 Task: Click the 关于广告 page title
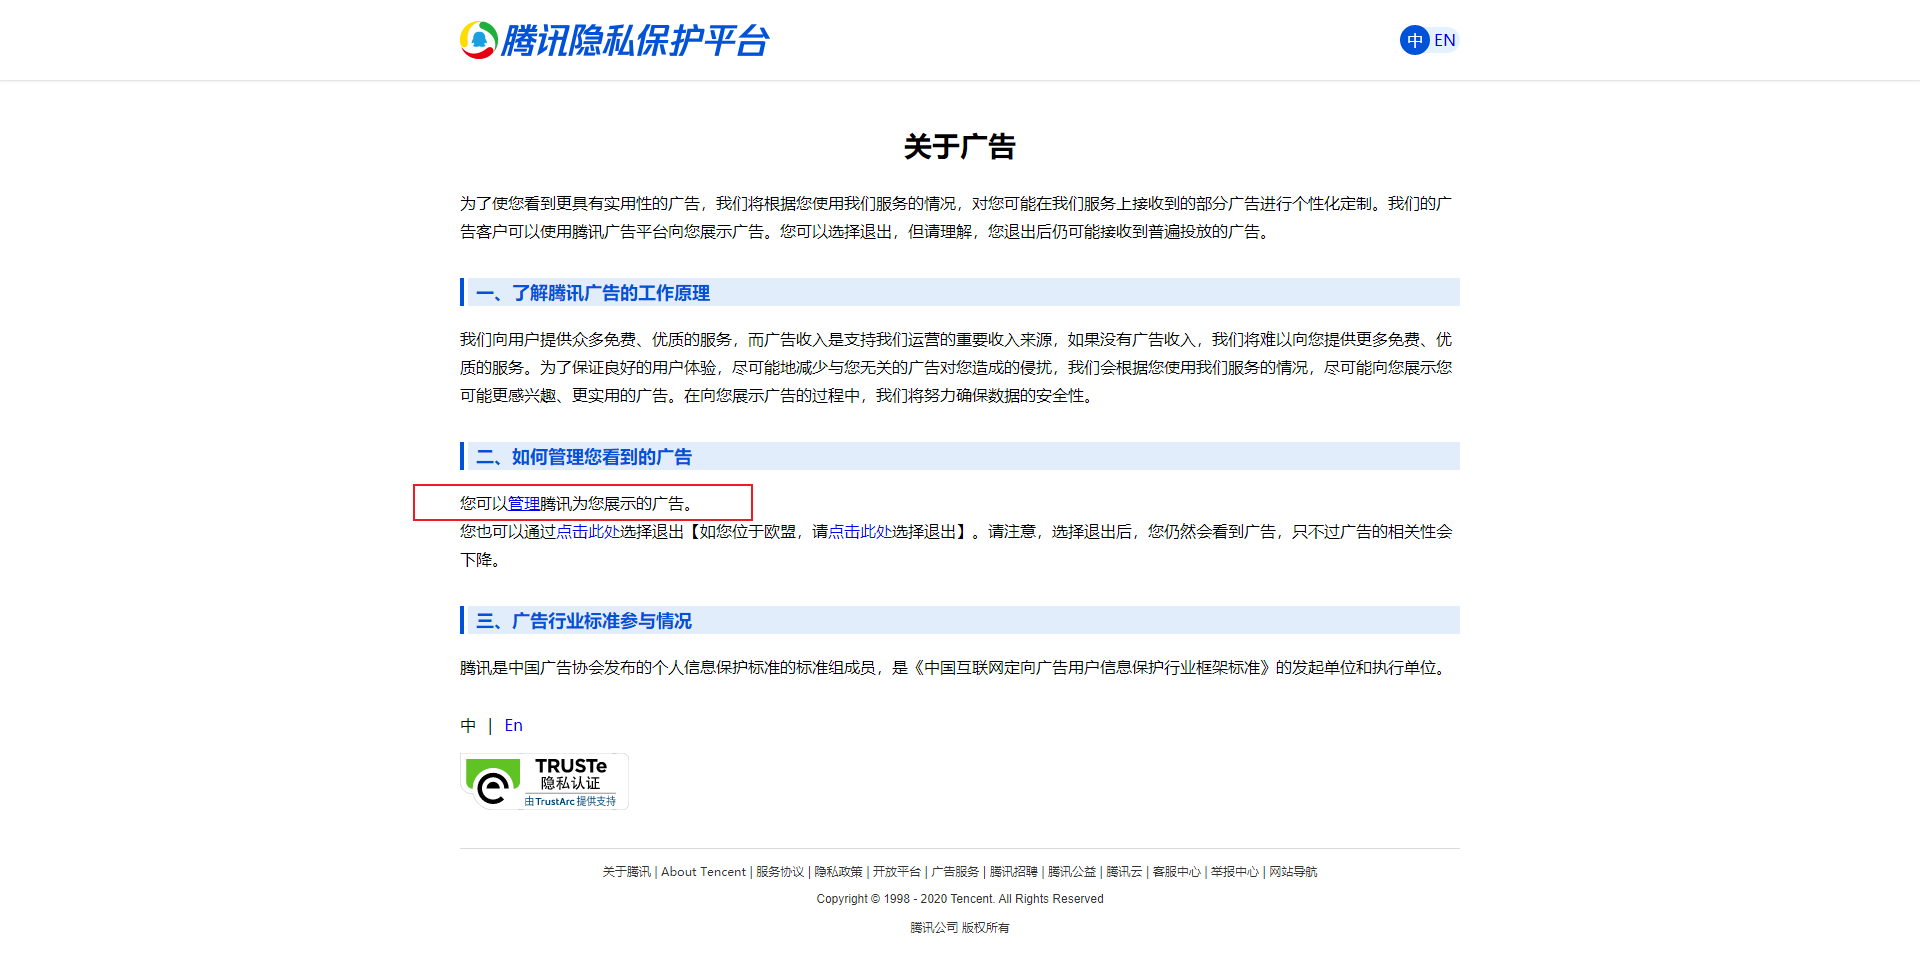[x=960, y=147]
